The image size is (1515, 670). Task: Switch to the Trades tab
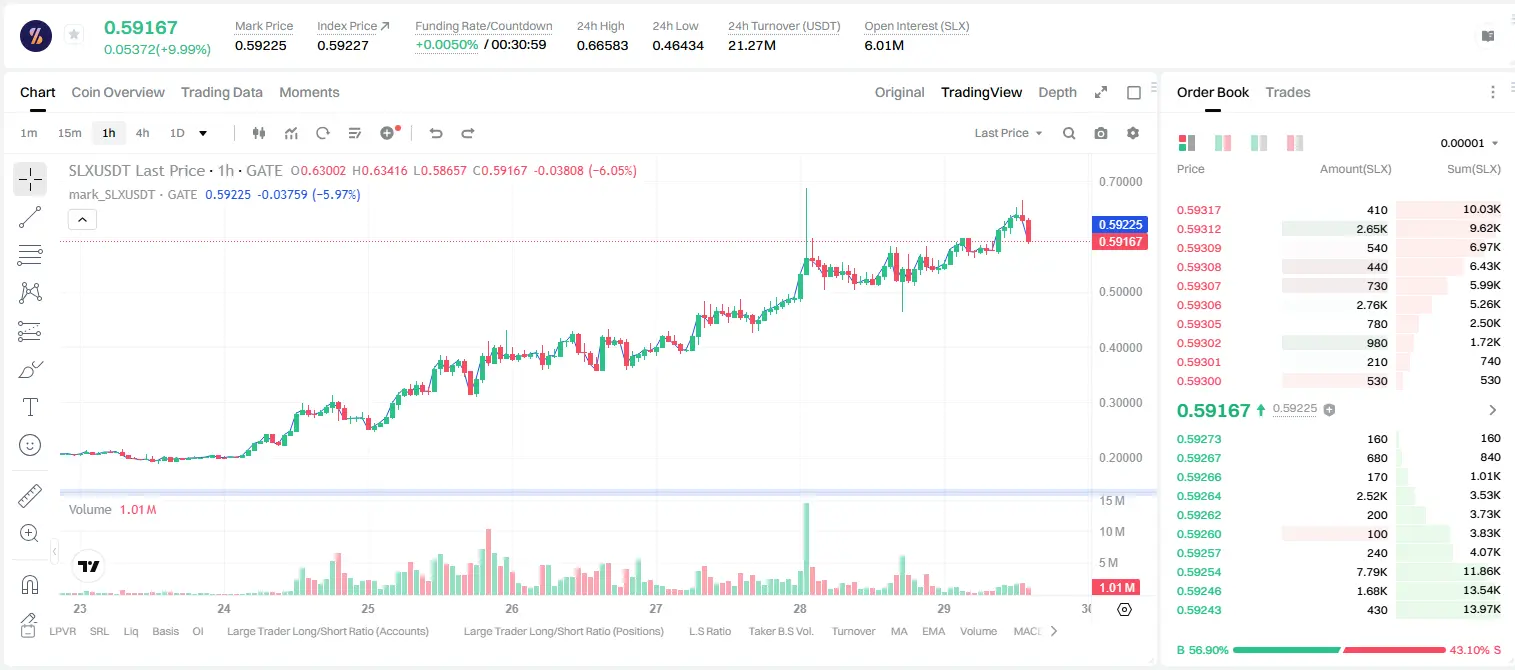(1288, 92)
